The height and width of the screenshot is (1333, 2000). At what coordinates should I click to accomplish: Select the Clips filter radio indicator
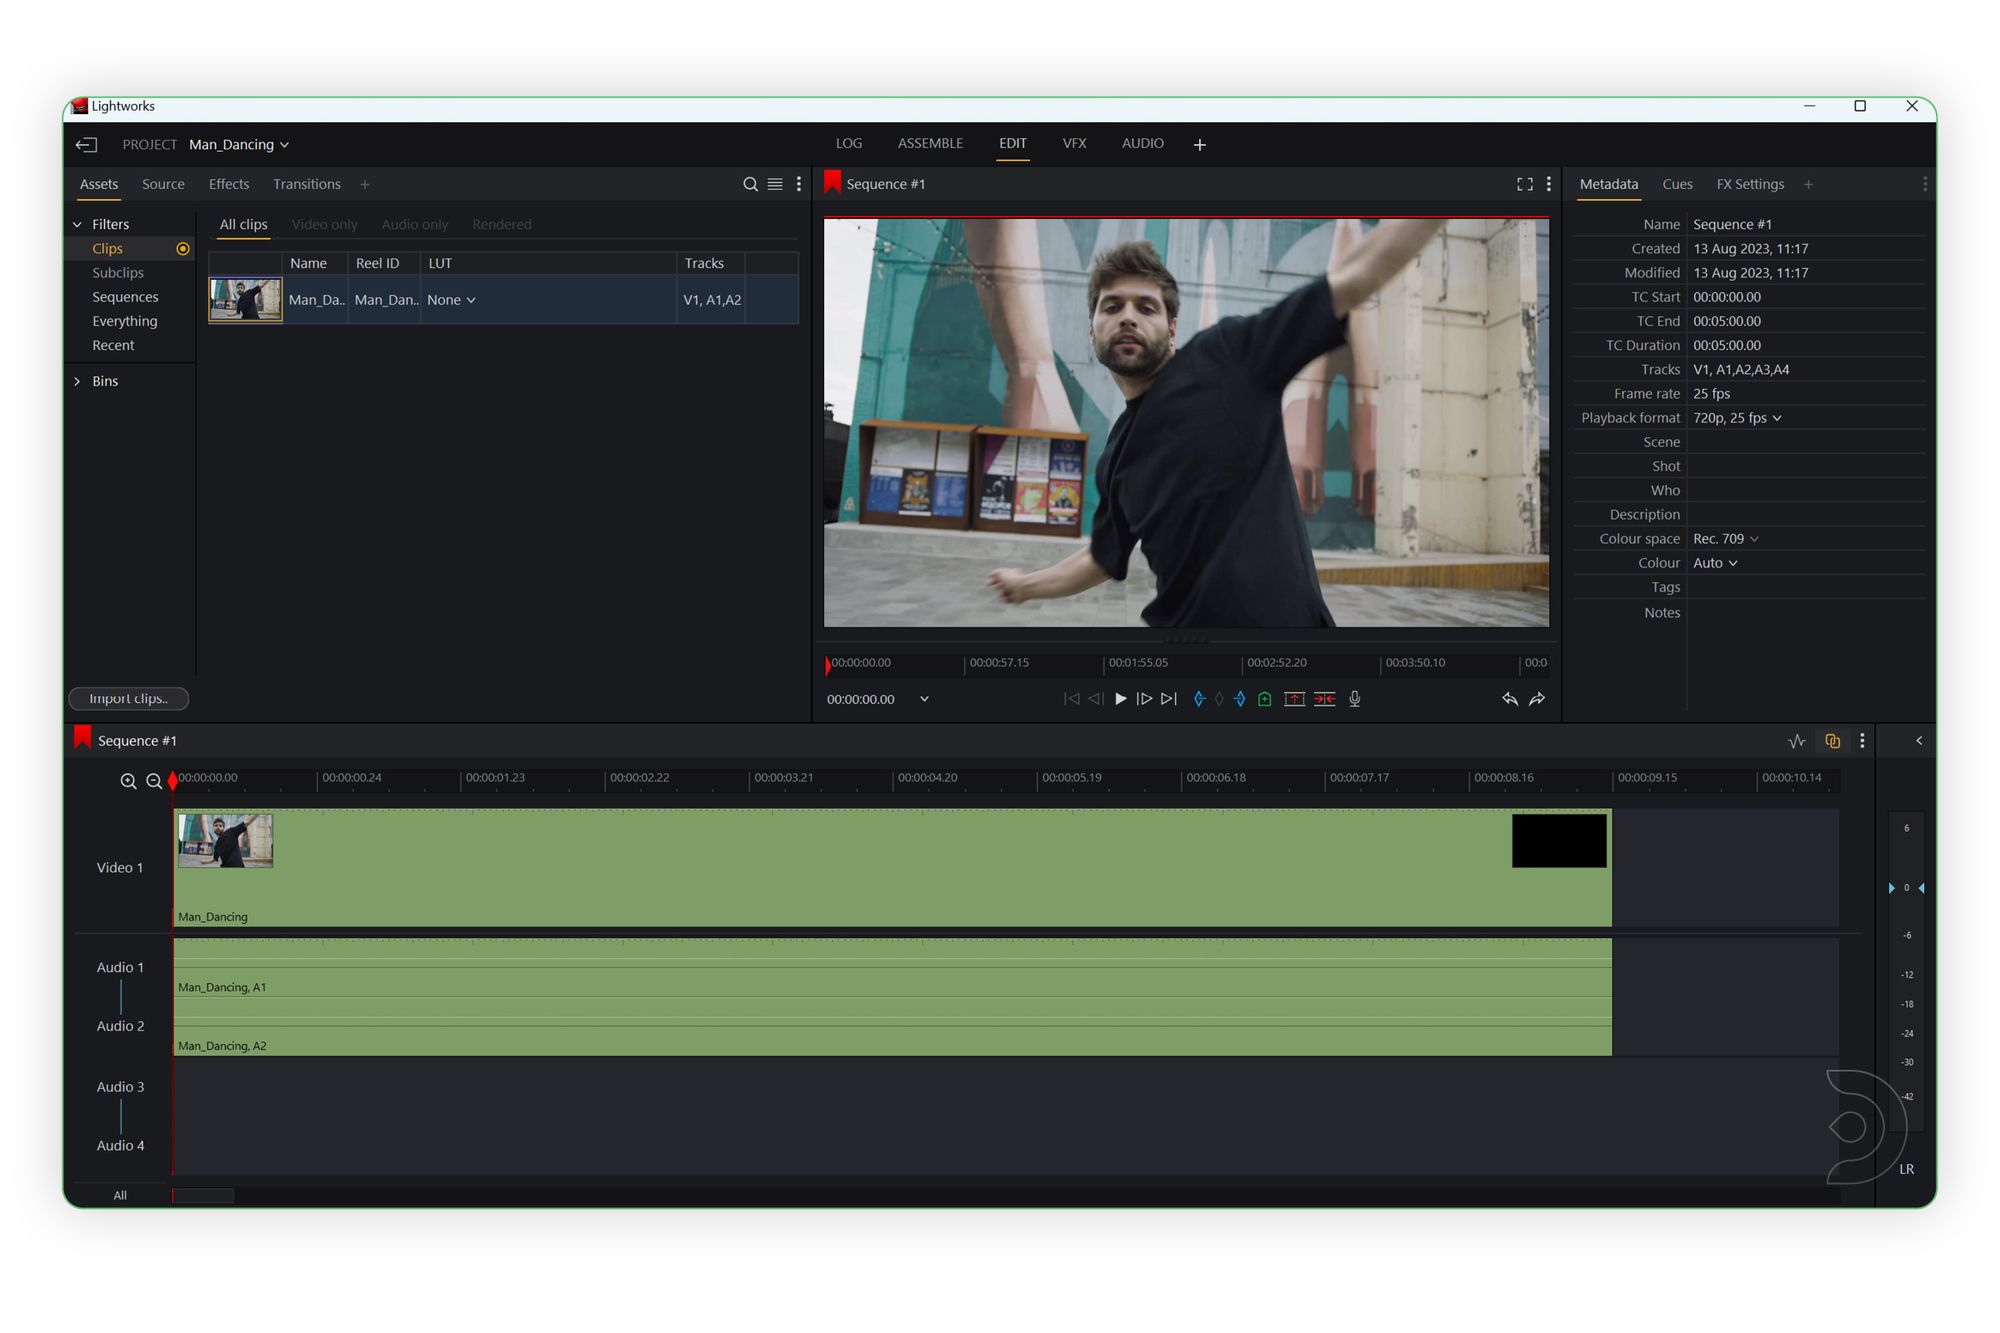coord(183,249)
